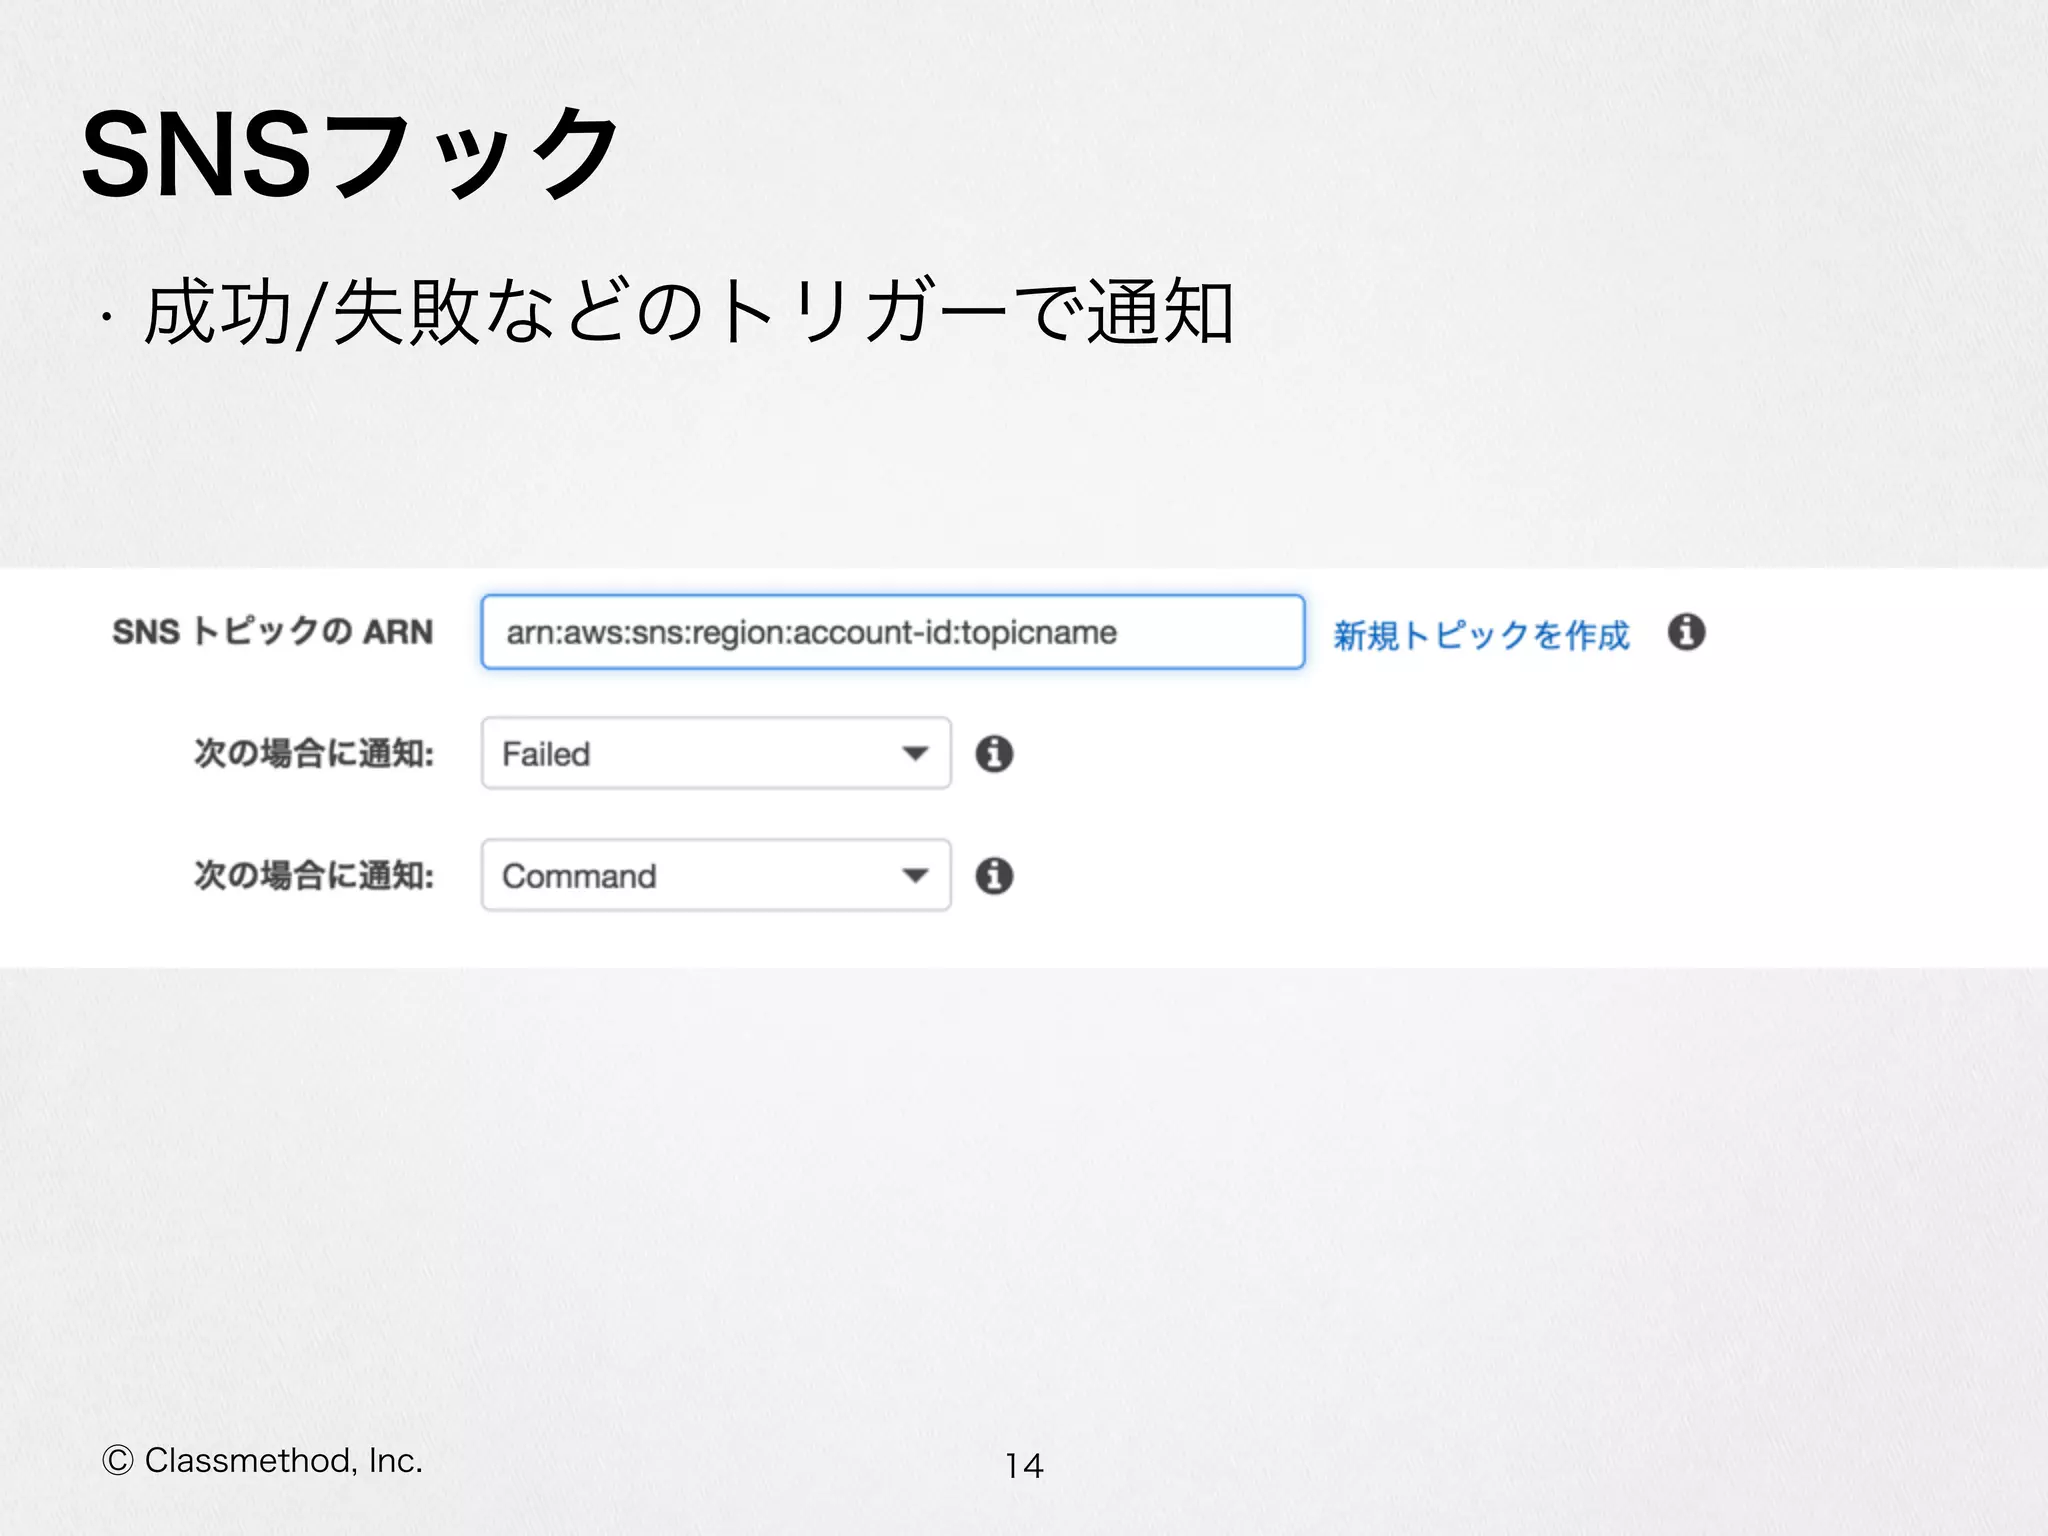Image resolution: width=2048 pixels, height=1536 pixels.
Task: Click '次の場合に通知:' label beside Failed
Action: [314, 753]
